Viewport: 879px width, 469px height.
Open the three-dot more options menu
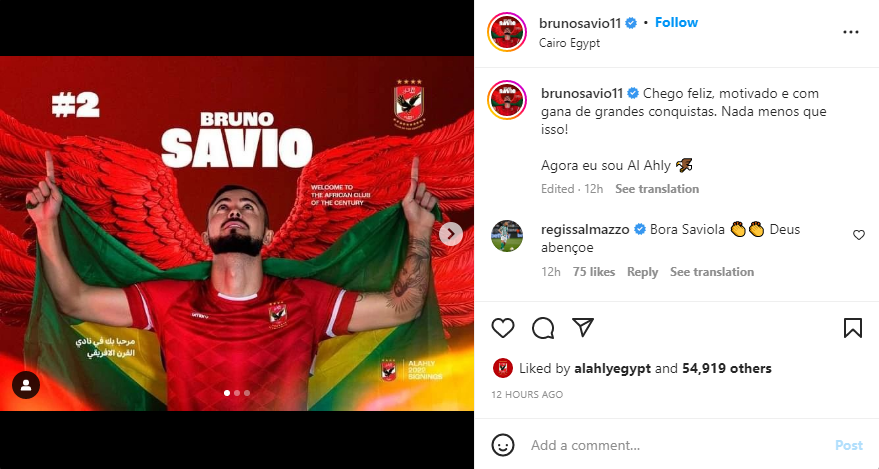click(x=850, y=32)
